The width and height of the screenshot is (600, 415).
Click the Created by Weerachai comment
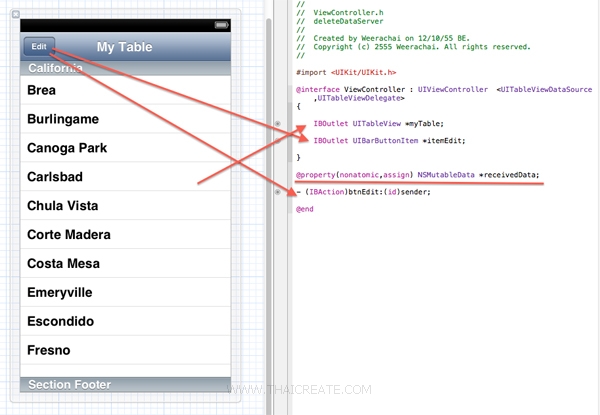(x=383, y=38)
